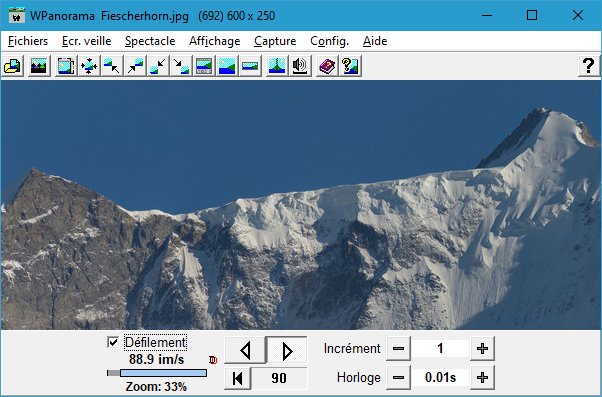Close the WPanorama window
Image resolution: width=602 pixels, height=397 pixels.
tap(578, 15)
